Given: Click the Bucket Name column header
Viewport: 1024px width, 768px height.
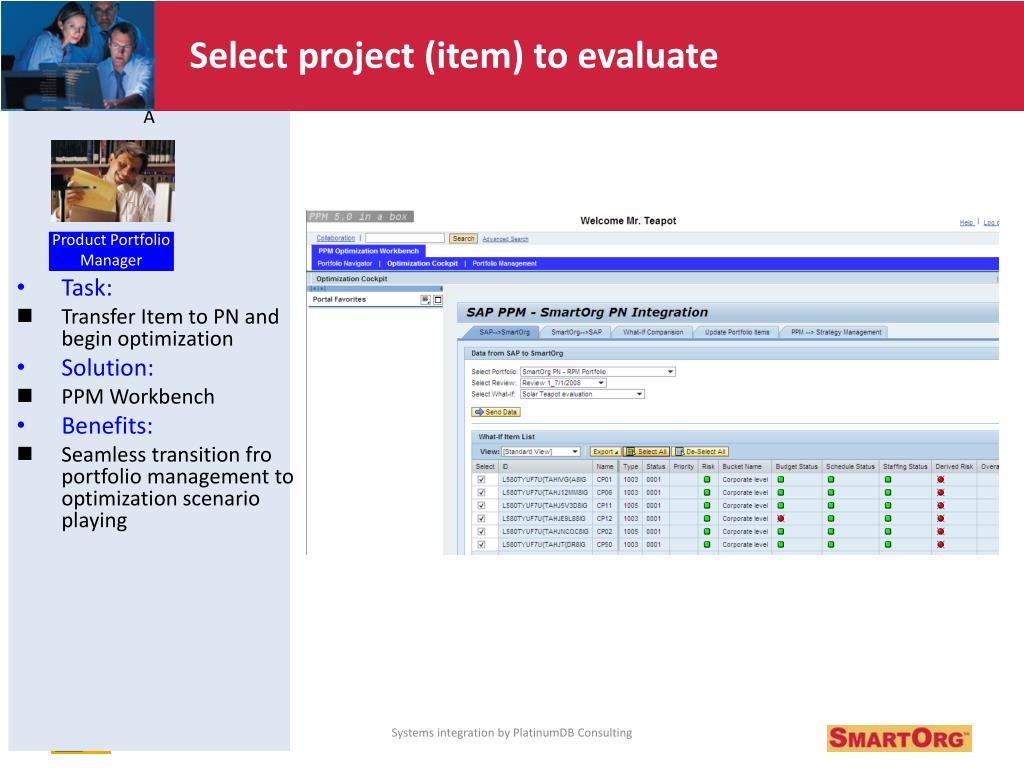Looking at the screenshot, I should point(742,466).
